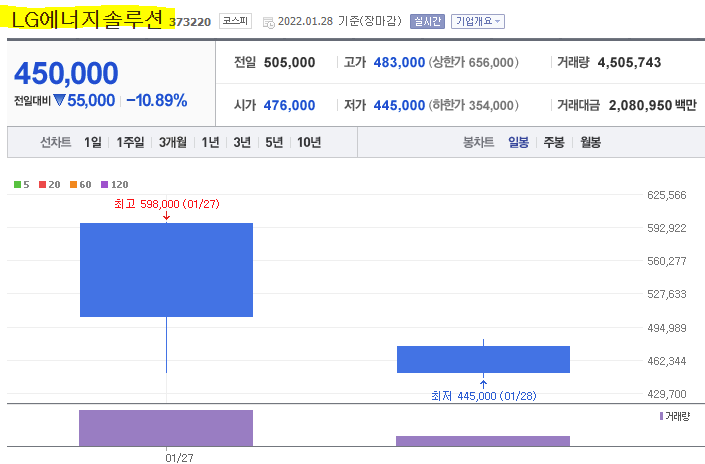Click the low price 445,000 in the summary
The width and height of the screenshot is (705, 464).
pos(399,106)
